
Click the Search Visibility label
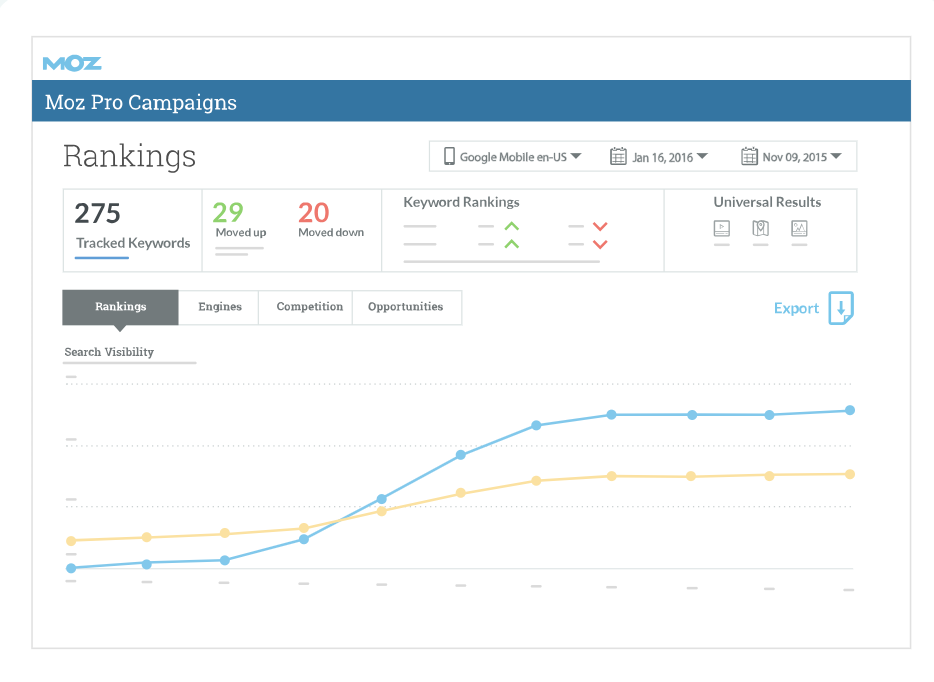pos(109,352)
